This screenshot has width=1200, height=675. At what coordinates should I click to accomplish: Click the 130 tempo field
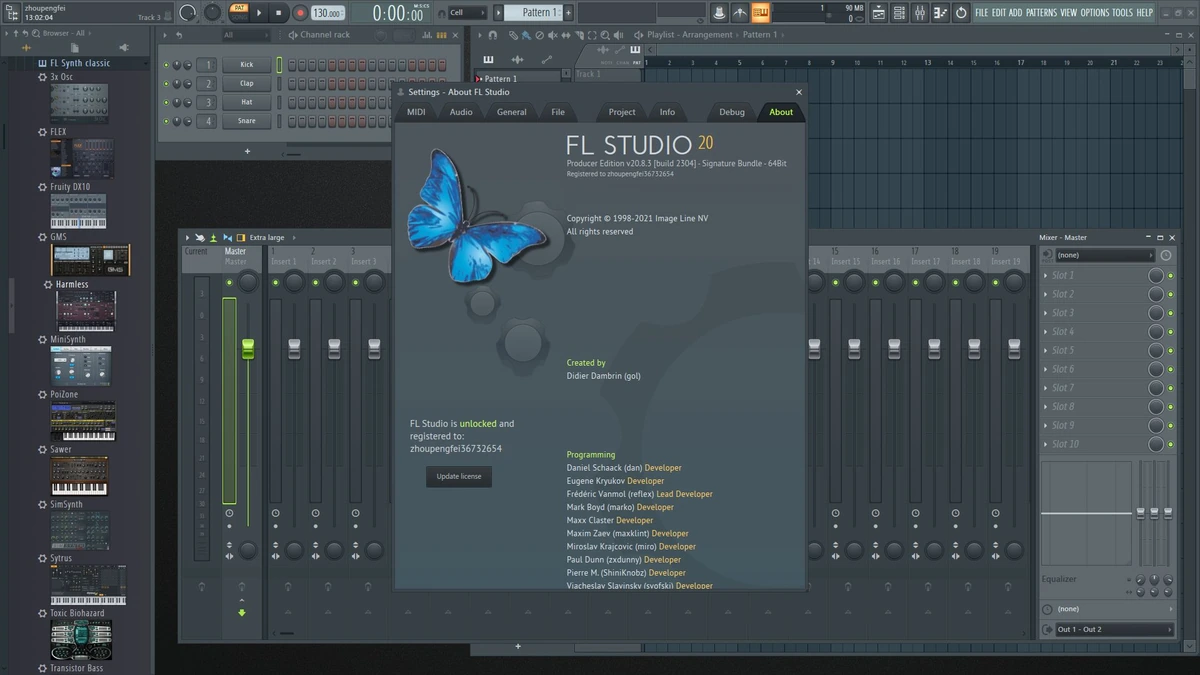[x=327, y=13]
